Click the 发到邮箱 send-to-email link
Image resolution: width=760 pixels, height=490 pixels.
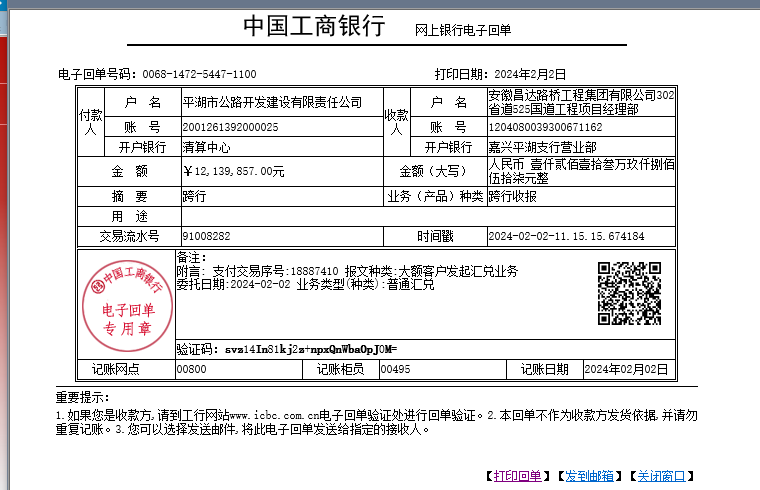point(590,475)
